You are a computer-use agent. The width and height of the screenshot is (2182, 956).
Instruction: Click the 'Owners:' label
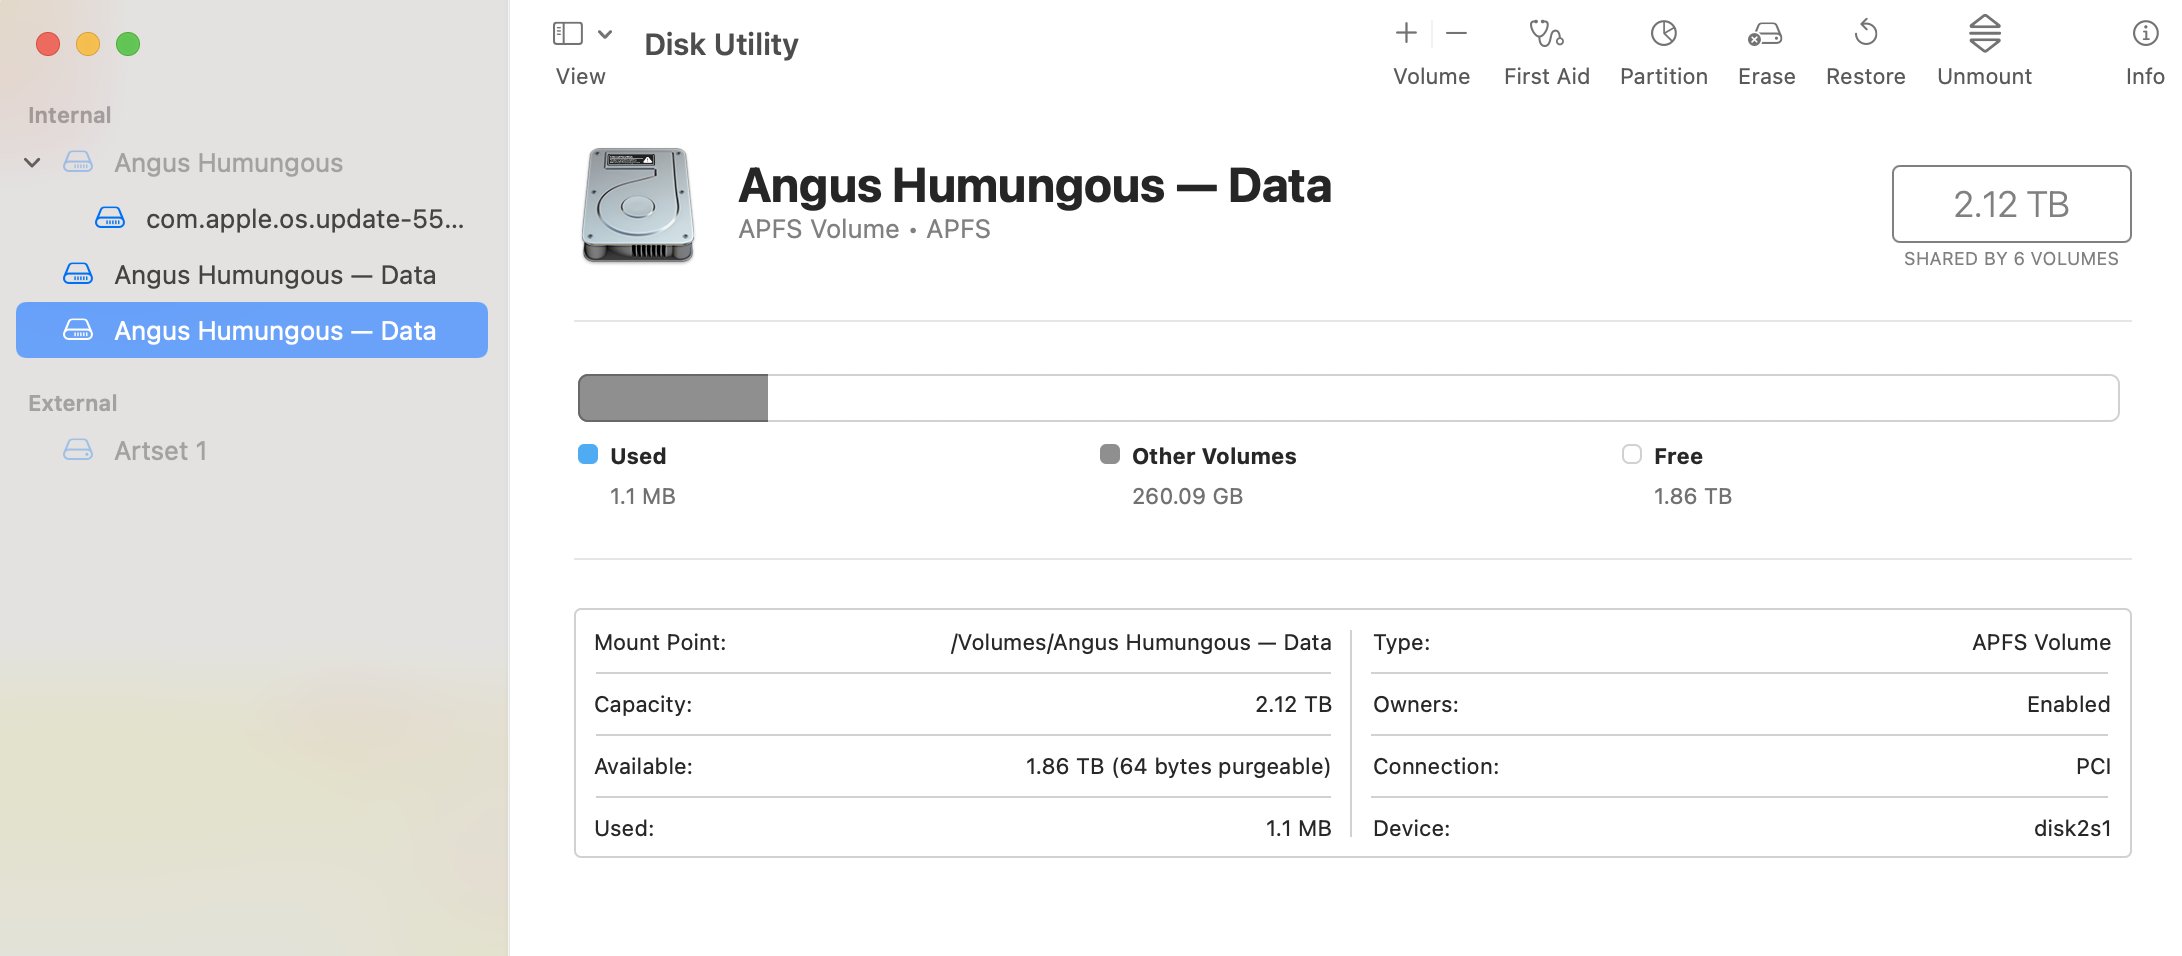tap(1416, 704)
